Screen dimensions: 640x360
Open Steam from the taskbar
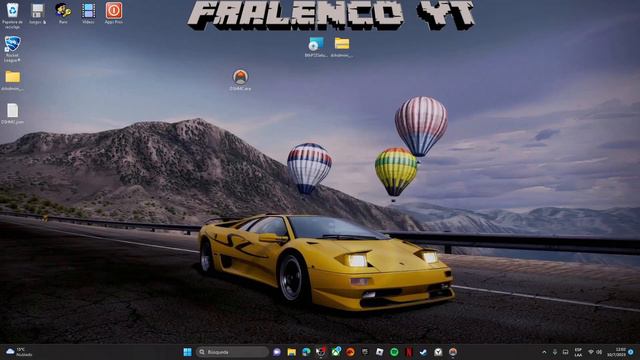tap(423, 352)
